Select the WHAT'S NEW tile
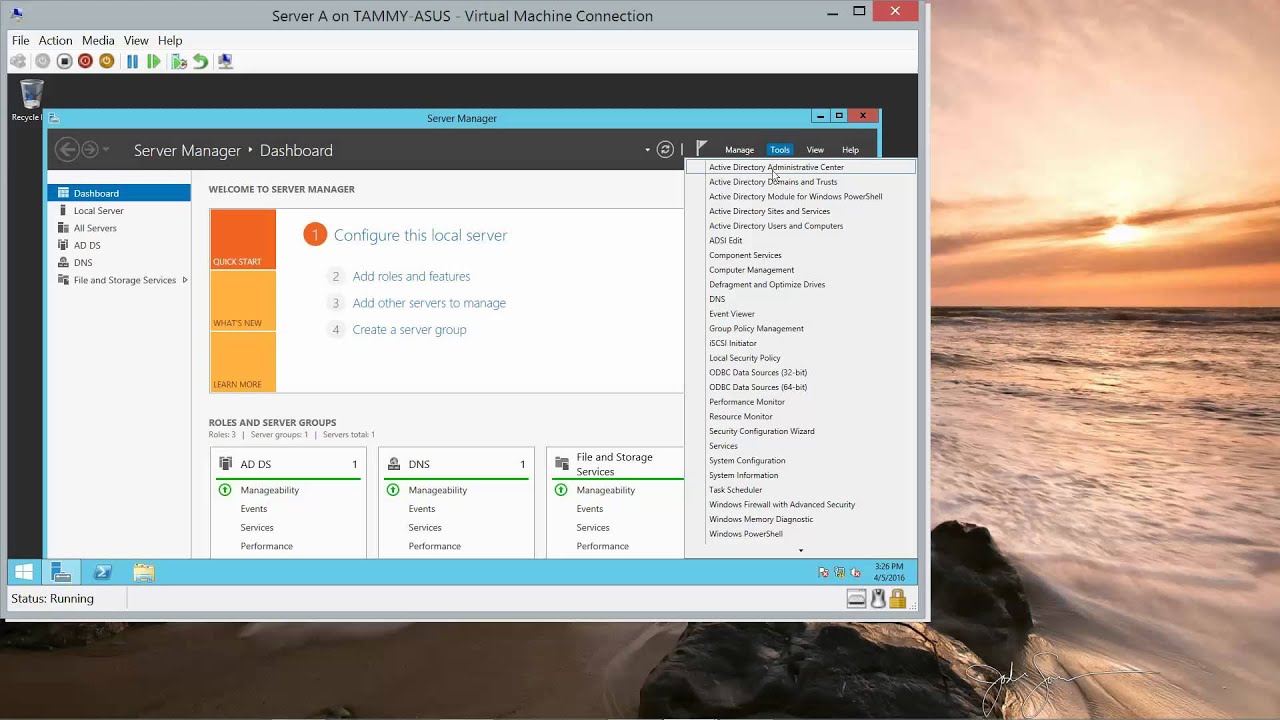The image size is (1280, 720). click(x=243, y=301)
